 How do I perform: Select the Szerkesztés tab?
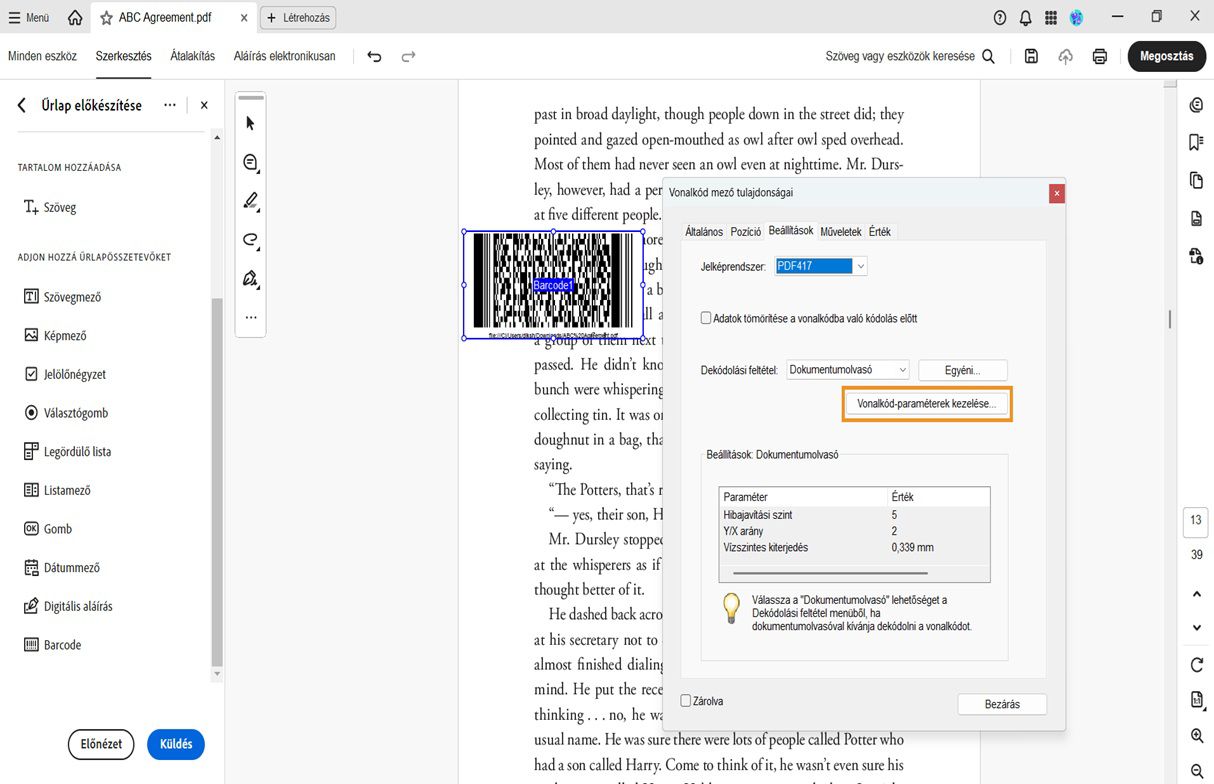[123, 56]
